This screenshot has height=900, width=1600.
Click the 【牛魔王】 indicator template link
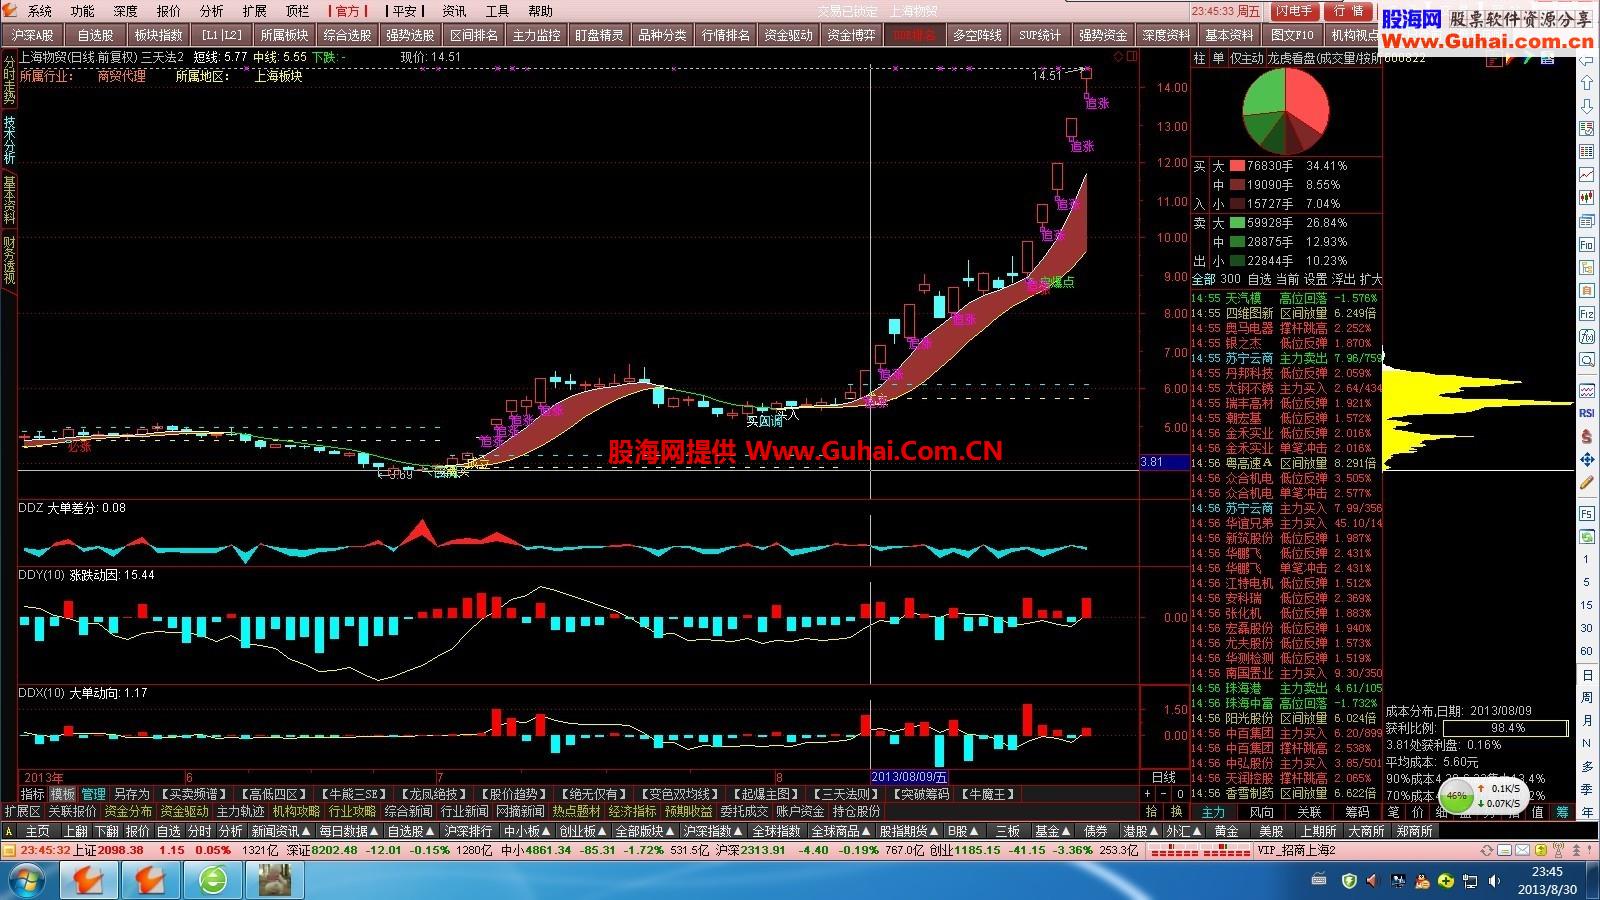989,794
